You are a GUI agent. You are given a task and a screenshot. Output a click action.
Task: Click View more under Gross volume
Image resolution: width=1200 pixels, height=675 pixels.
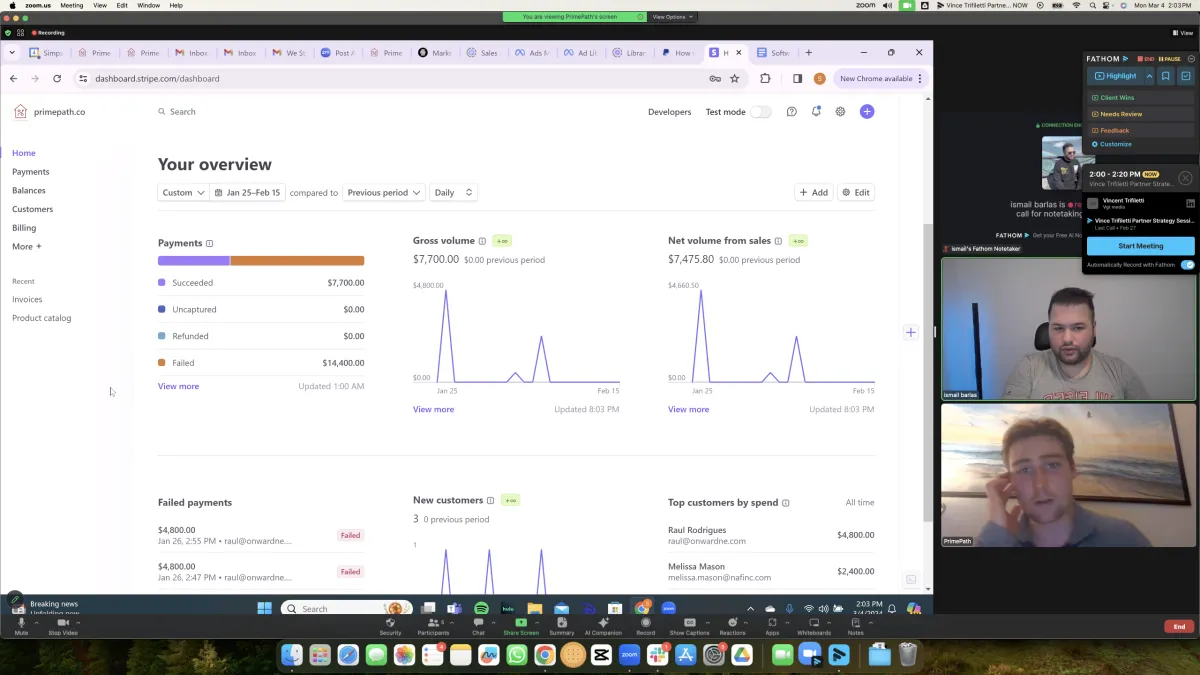[433, 409]
